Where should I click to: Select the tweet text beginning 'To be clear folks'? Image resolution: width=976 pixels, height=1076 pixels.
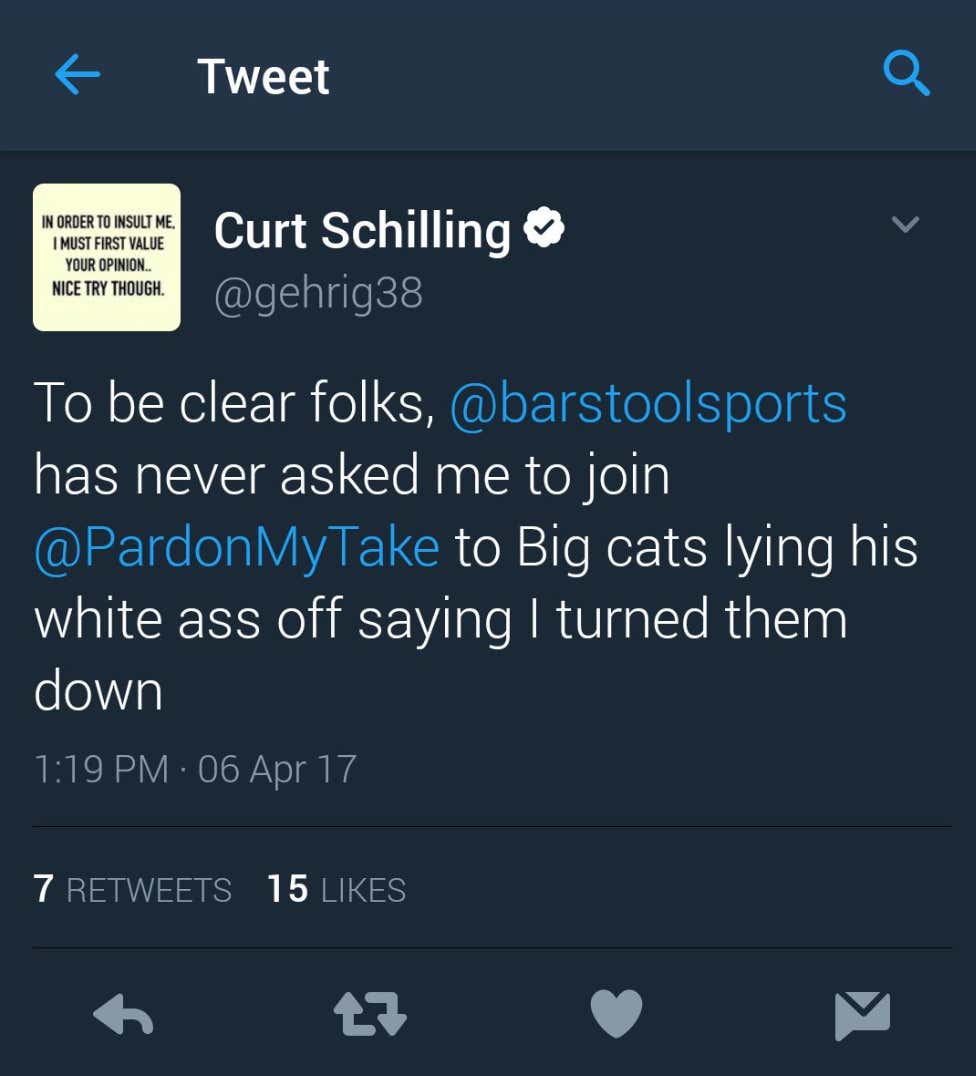coord(476,546)
